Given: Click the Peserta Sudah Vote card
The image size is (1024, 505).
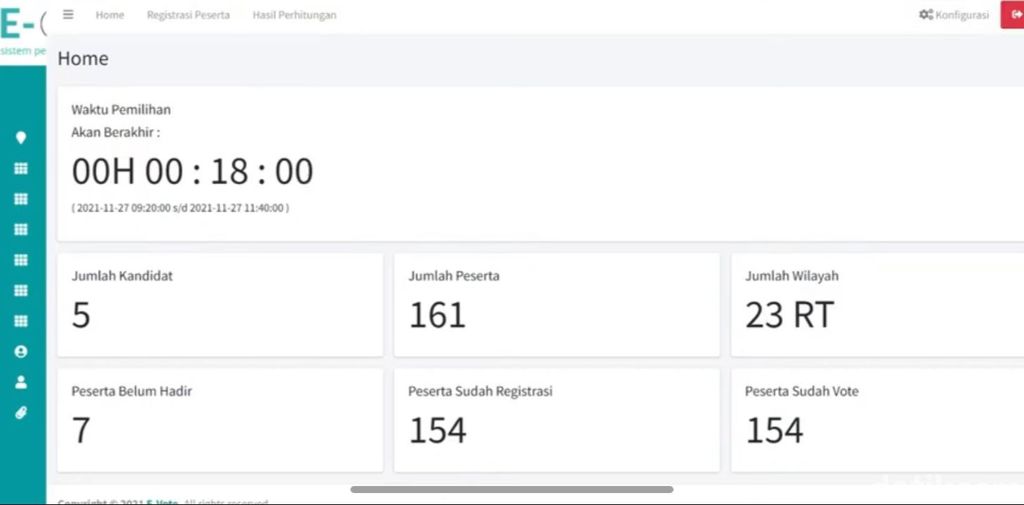Looking at the screenshot, I should pyautogui.click(x=877, y=420).
